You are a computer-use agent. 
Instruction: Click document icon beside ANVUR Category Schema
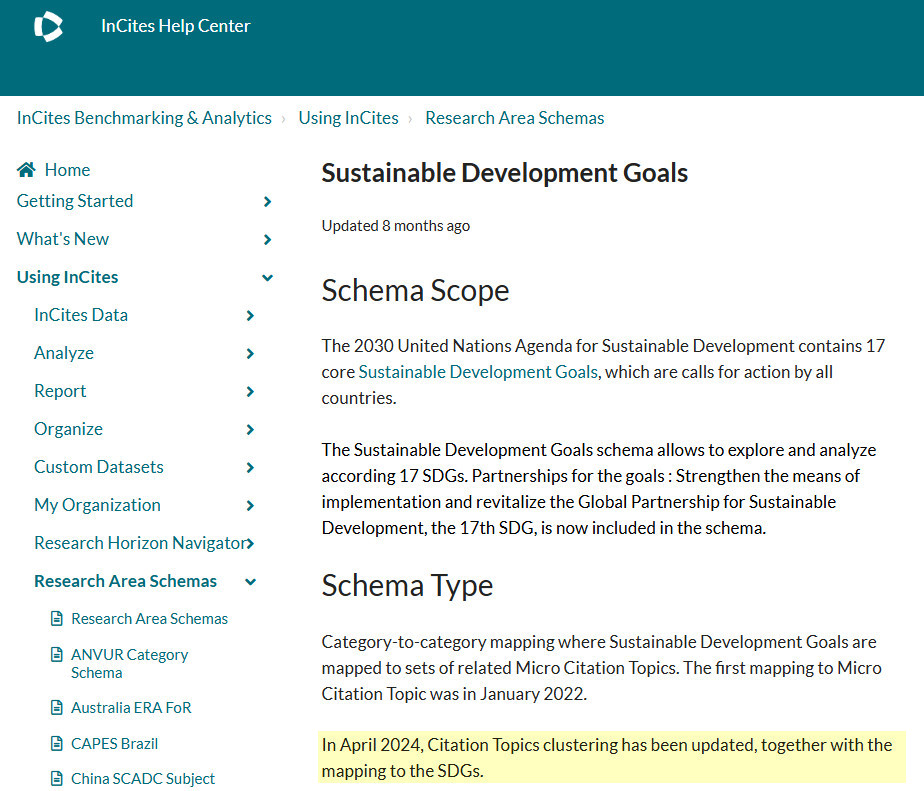[x=57, y=654]
